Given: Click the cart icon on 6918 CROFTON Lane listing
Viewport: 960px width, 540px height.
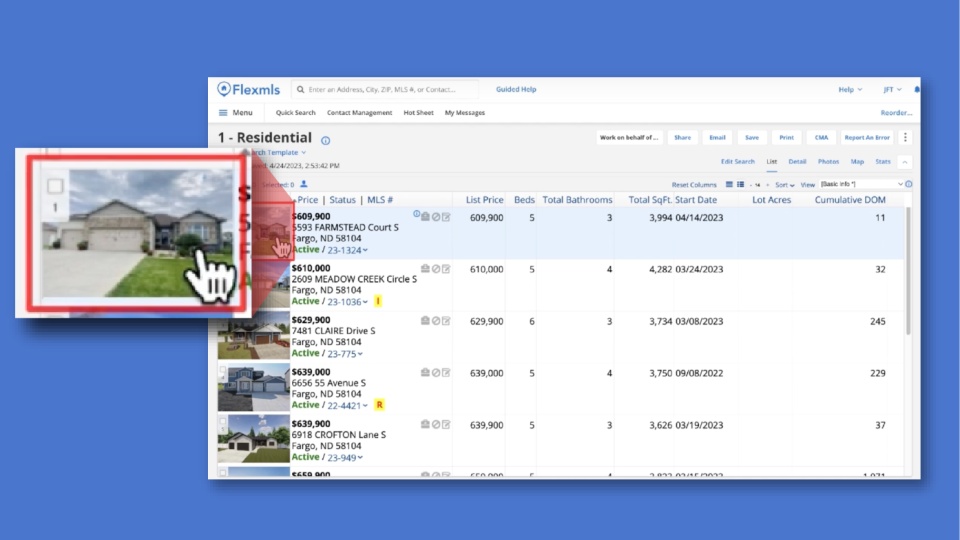Looking at the screenshot, I should [x=425, y=424].
